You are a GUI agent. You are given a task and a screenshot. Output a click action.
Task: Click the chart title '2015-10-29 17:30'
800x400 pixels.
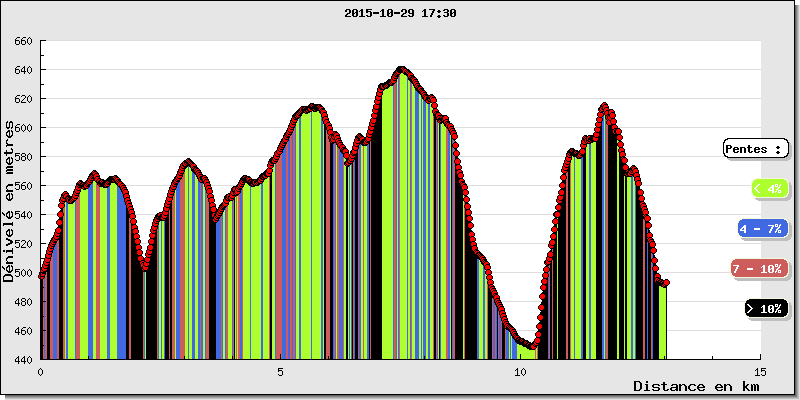400,14
